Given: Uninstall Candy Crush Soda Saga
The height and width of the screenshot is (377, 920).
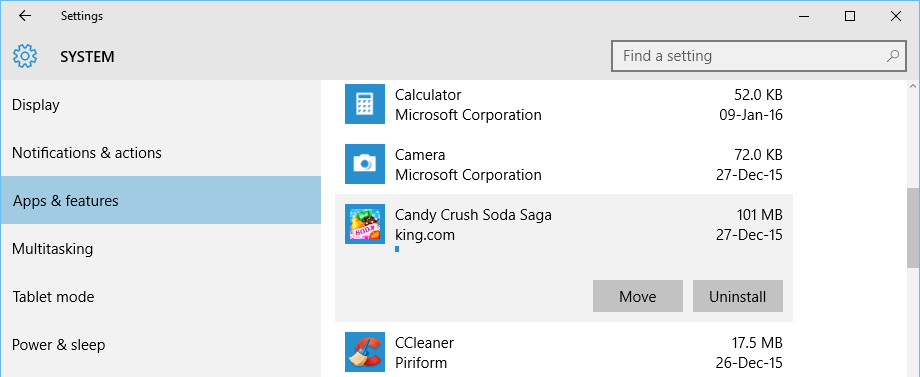Looking at the screenshot, I should tap(738, 296).
